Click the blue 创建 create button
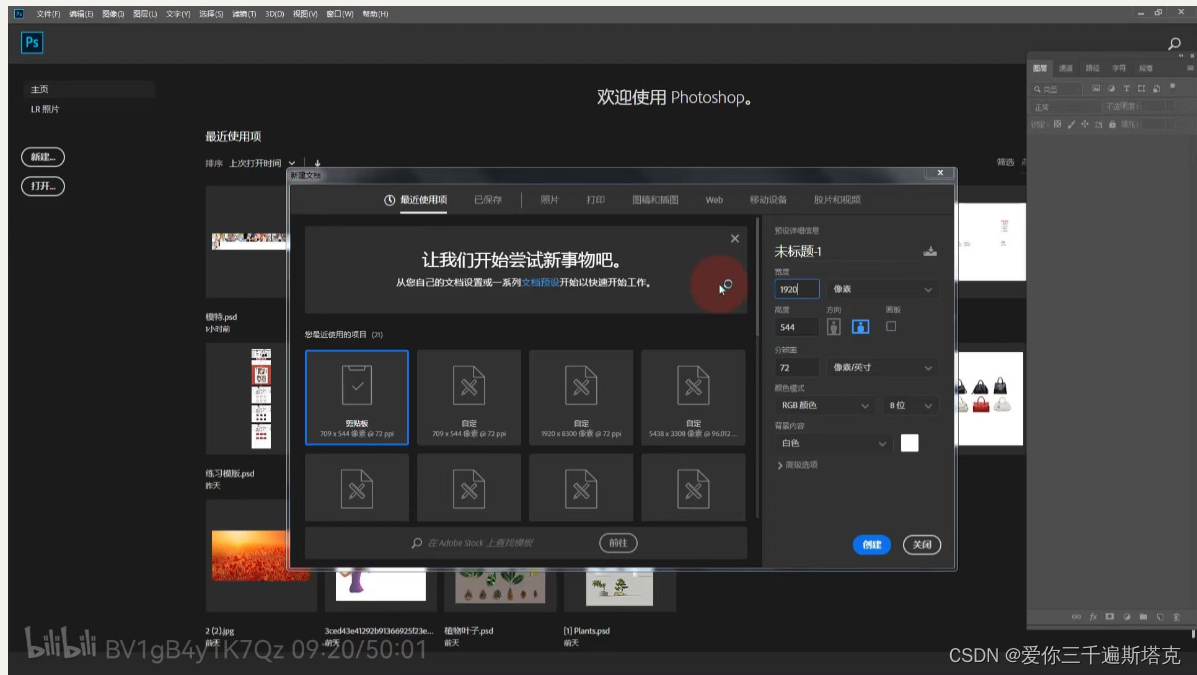Image resolution: width=1197 pixels, height=675 pixels. pyautogui.click(x=871, y=544)
